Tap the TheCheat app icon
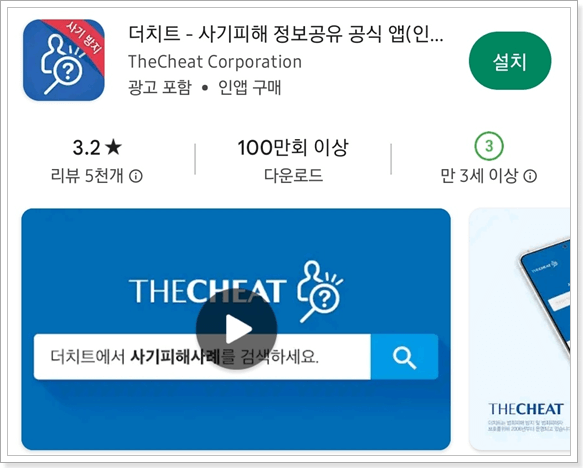Viewport: 583px width, 468px height. [x=64, y=60]
